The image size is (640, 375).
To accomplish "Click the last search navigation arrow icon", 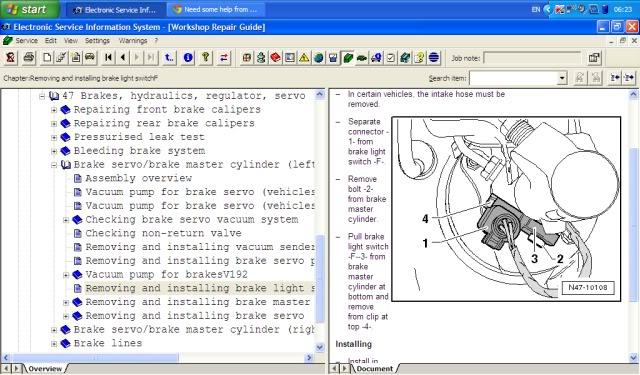I will coord(629,78).
